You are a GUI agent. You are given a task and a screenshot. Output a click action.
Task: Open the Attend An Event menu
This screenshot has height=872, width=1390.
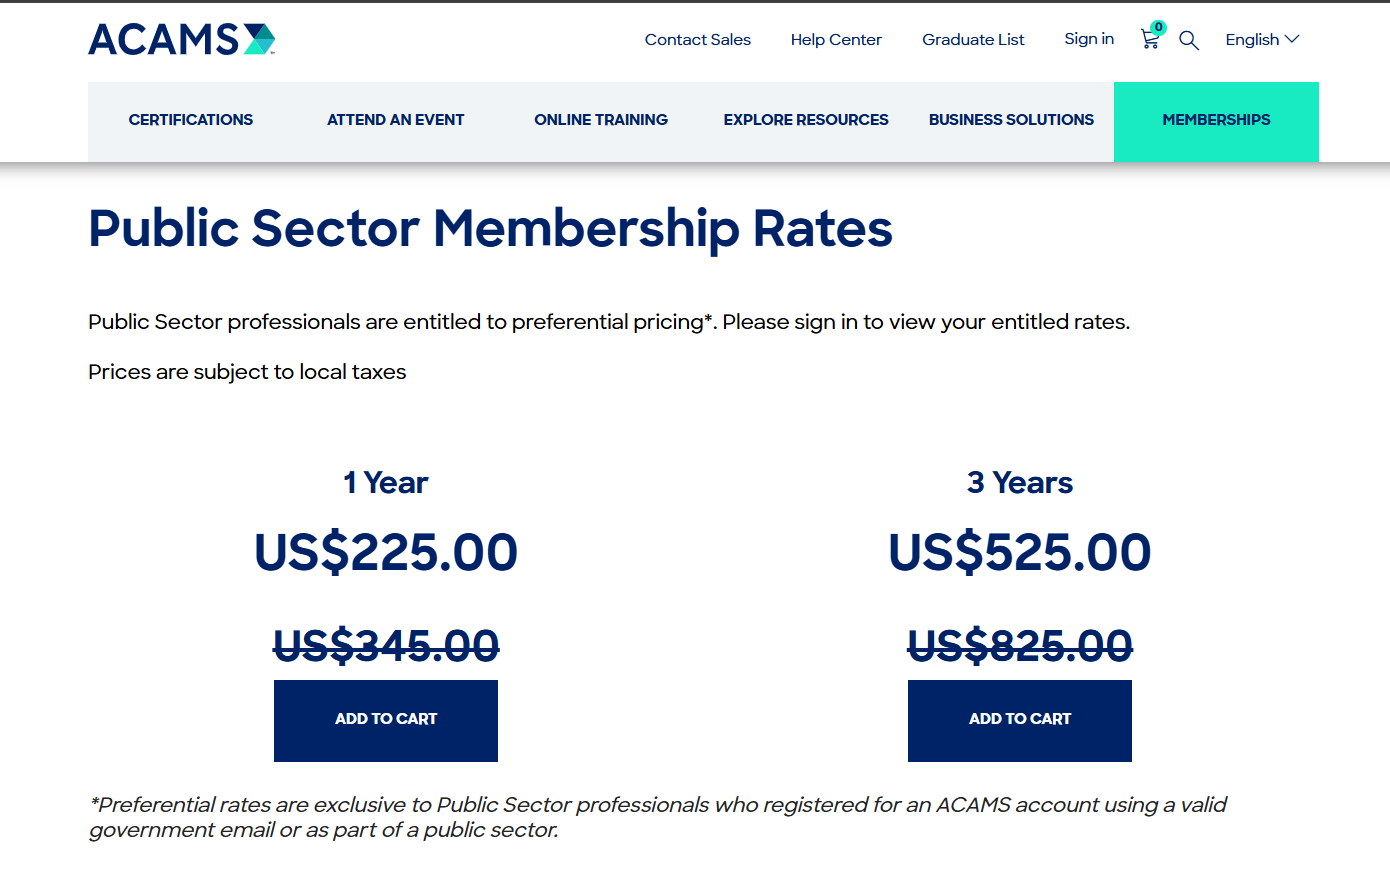click(x=395, y=119)
